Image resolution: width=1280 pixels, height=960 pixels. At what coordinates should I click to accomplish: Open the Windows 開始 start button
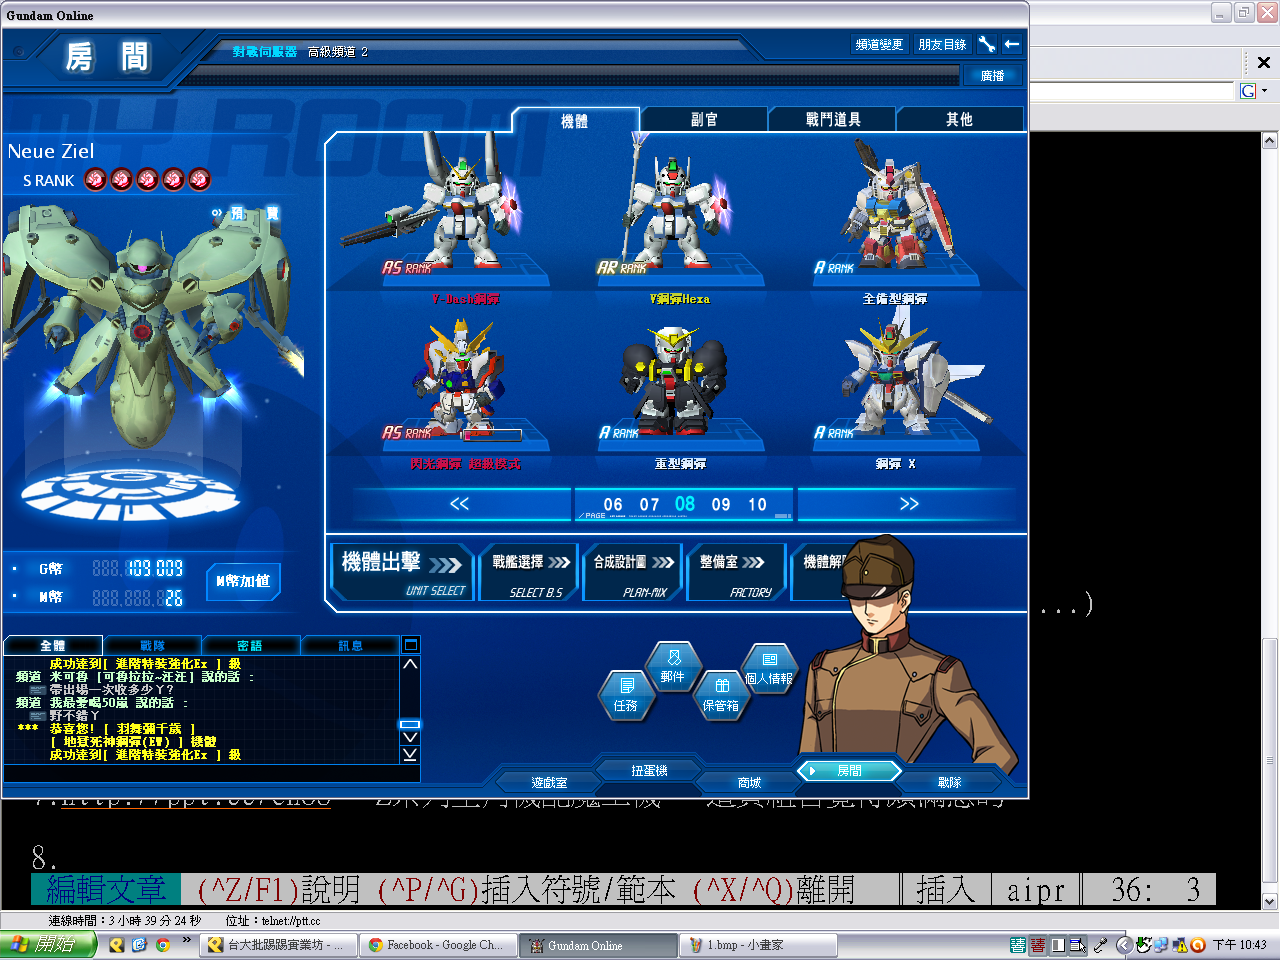48,945
